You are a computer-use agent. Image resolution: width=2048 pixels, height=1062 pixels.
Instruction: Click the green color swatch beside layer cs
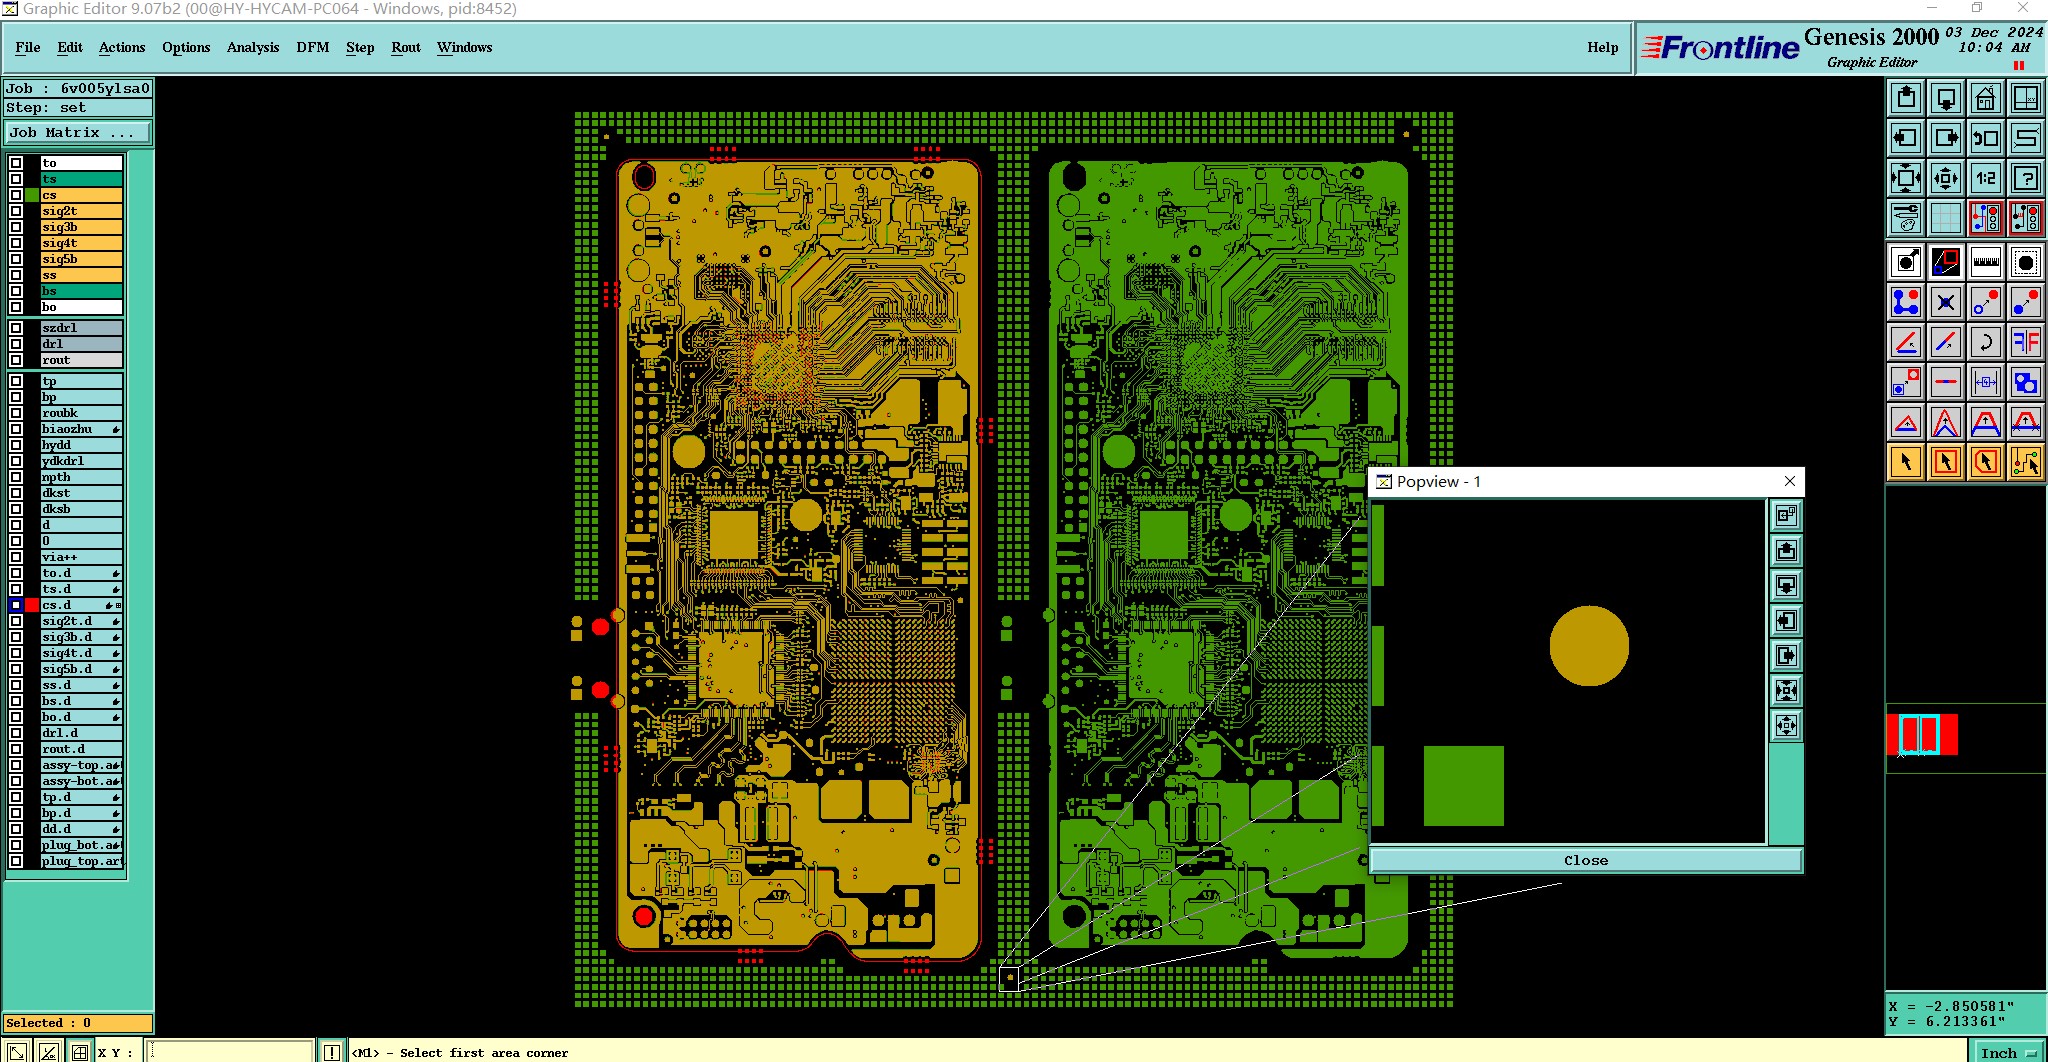coord(32,195)
